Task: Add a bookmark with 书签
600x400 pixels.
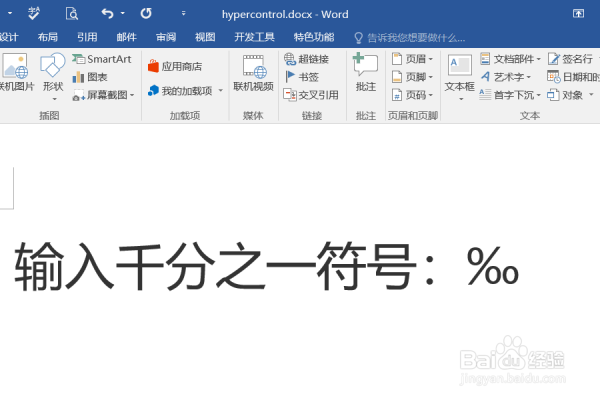Action: (x=302, y=77)
